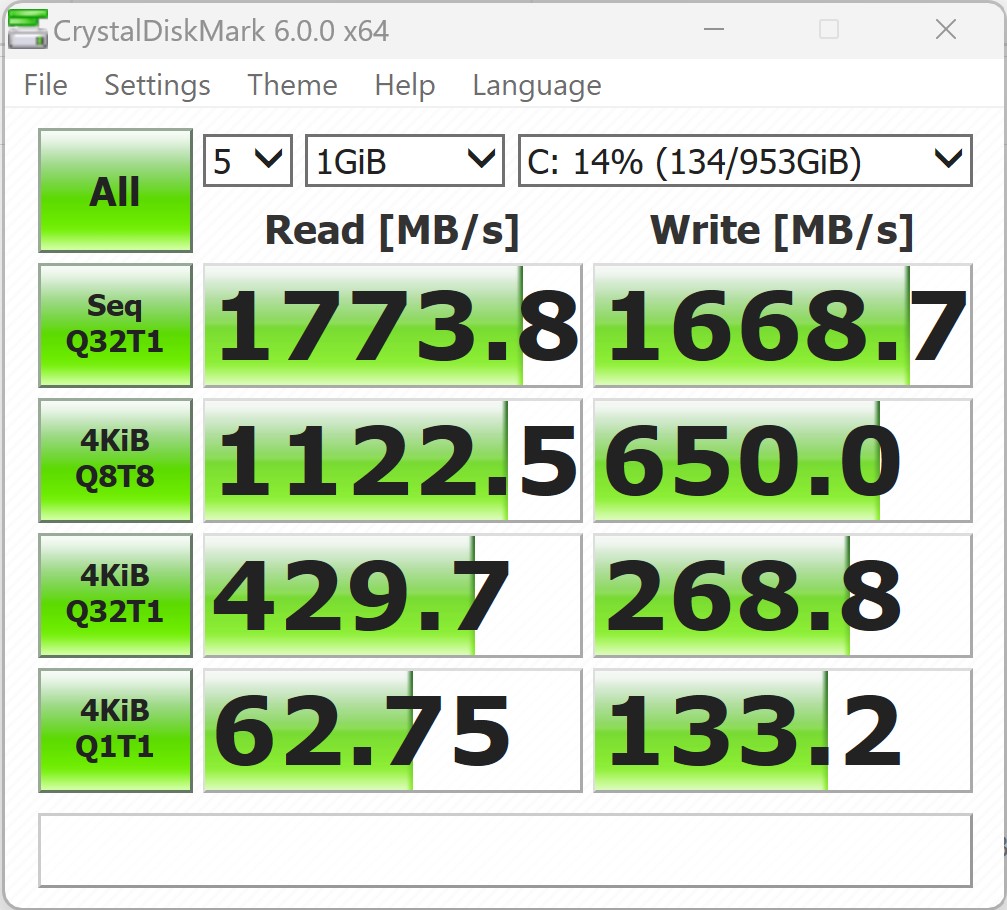Open the Settings menu

(x=157, y=86)
